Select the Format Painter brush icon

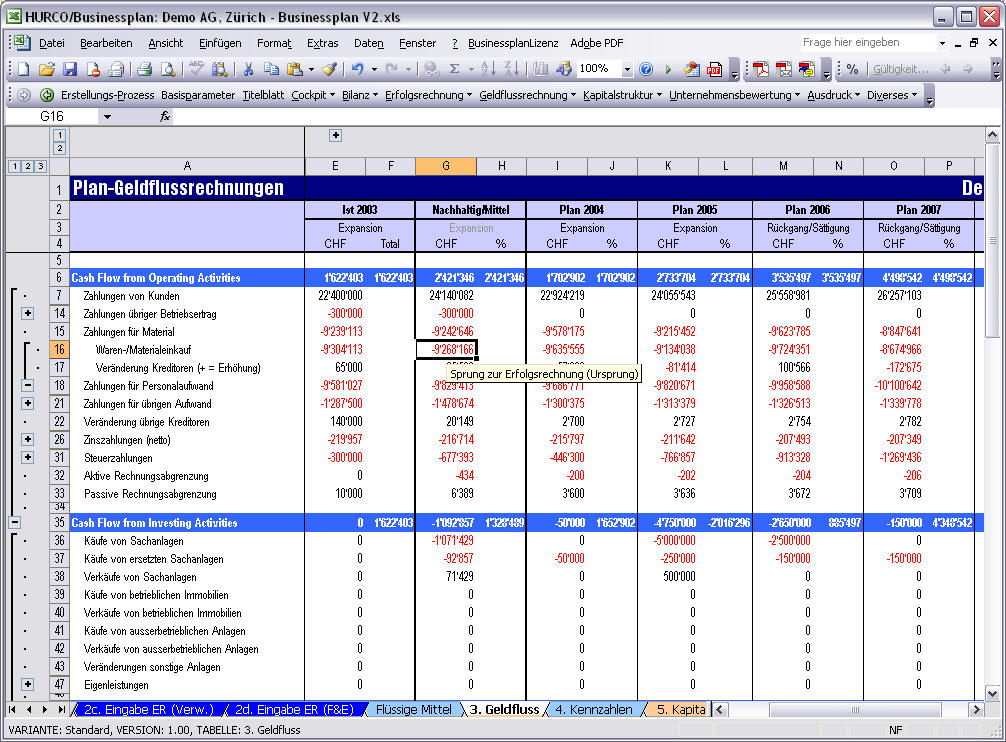pyautogui.click(x=329, y=69)
